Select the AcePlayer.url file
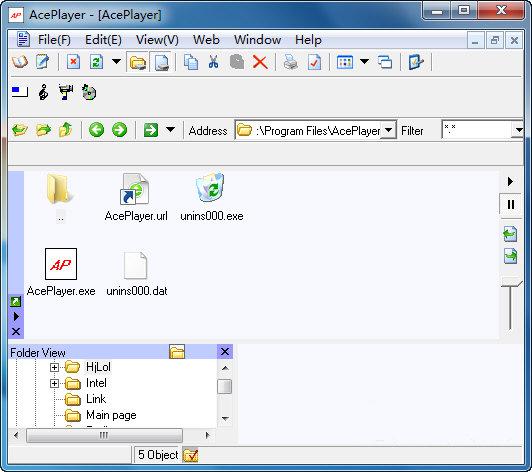This screenshot has width=532, height=472. point(136,197)
